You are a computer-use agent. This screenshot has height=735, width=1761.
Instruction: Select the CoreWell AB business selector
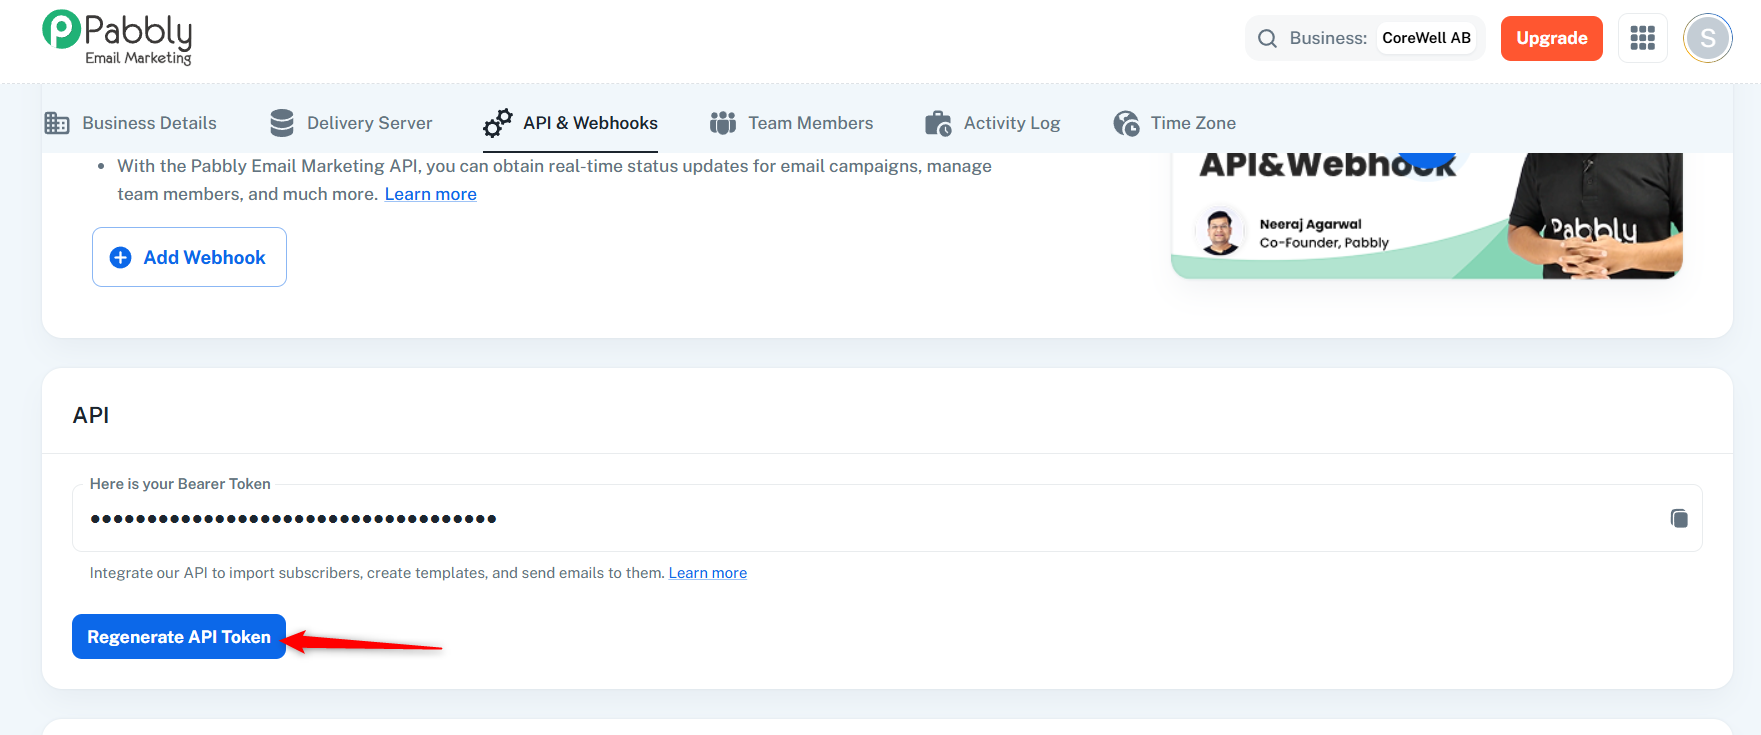click(1427, 38)
